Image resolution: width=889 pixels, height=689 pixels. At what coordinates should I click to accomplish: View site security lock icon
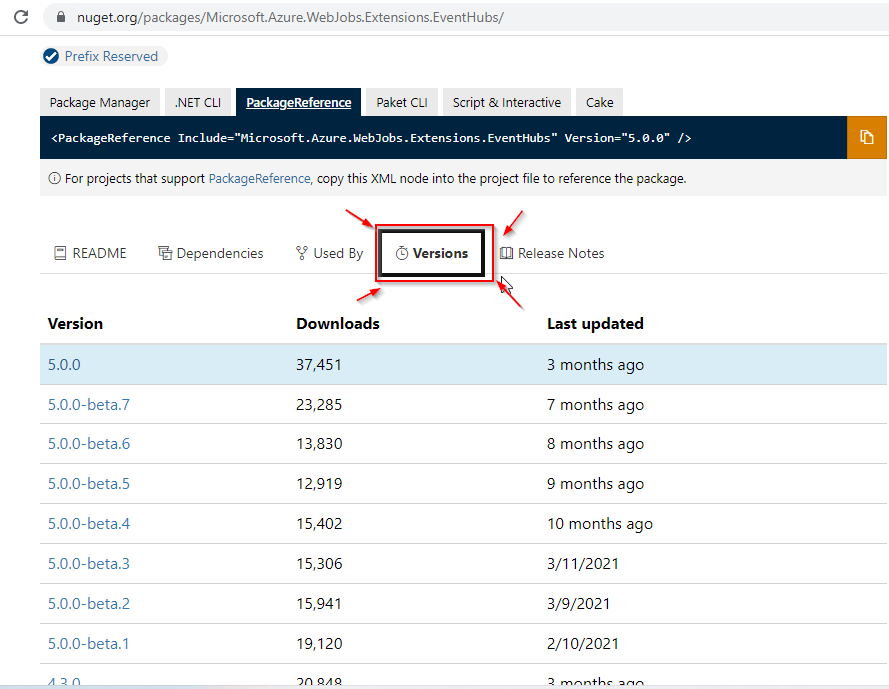click(61, 17)
